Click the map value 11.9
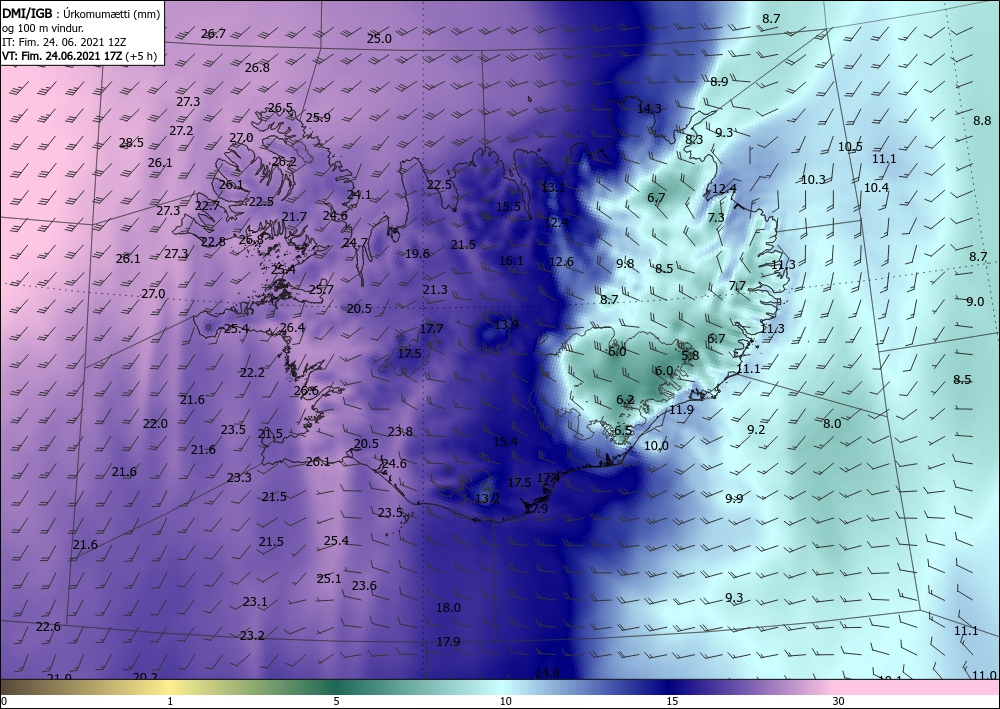Image resolution: width=1000 pixels, height=709 pixels. (x=681, y=409)
